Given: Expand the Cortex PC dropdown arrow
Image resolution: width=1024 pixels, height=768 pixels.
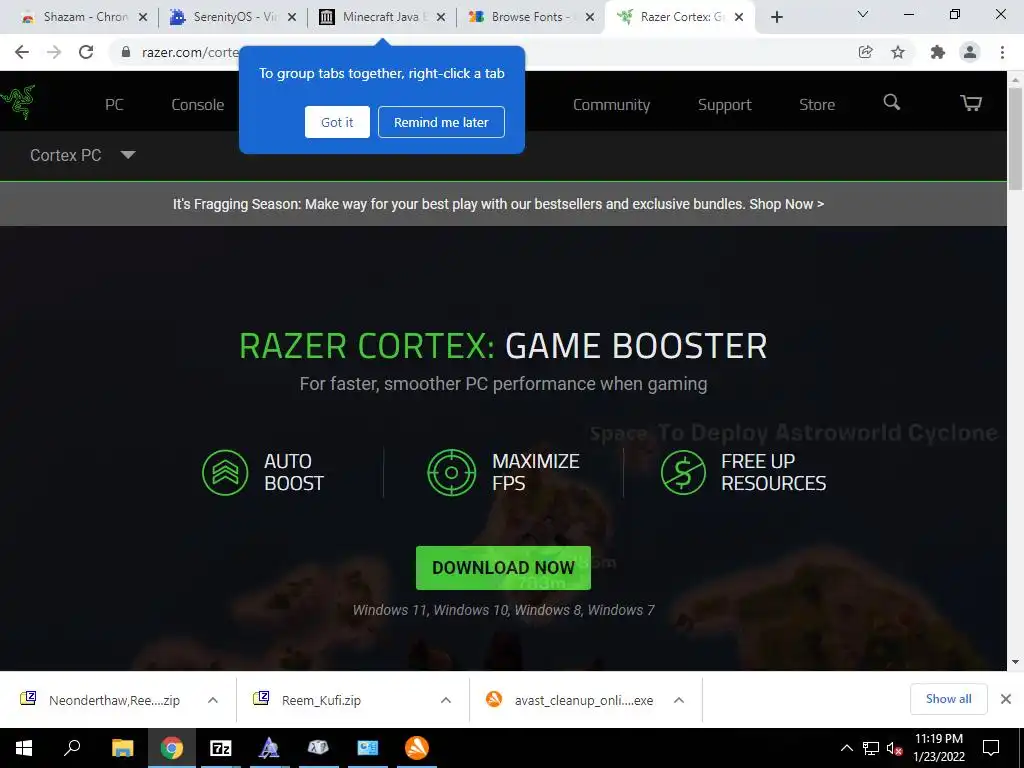Looking at the screenshot, I should tap(128, 155).
